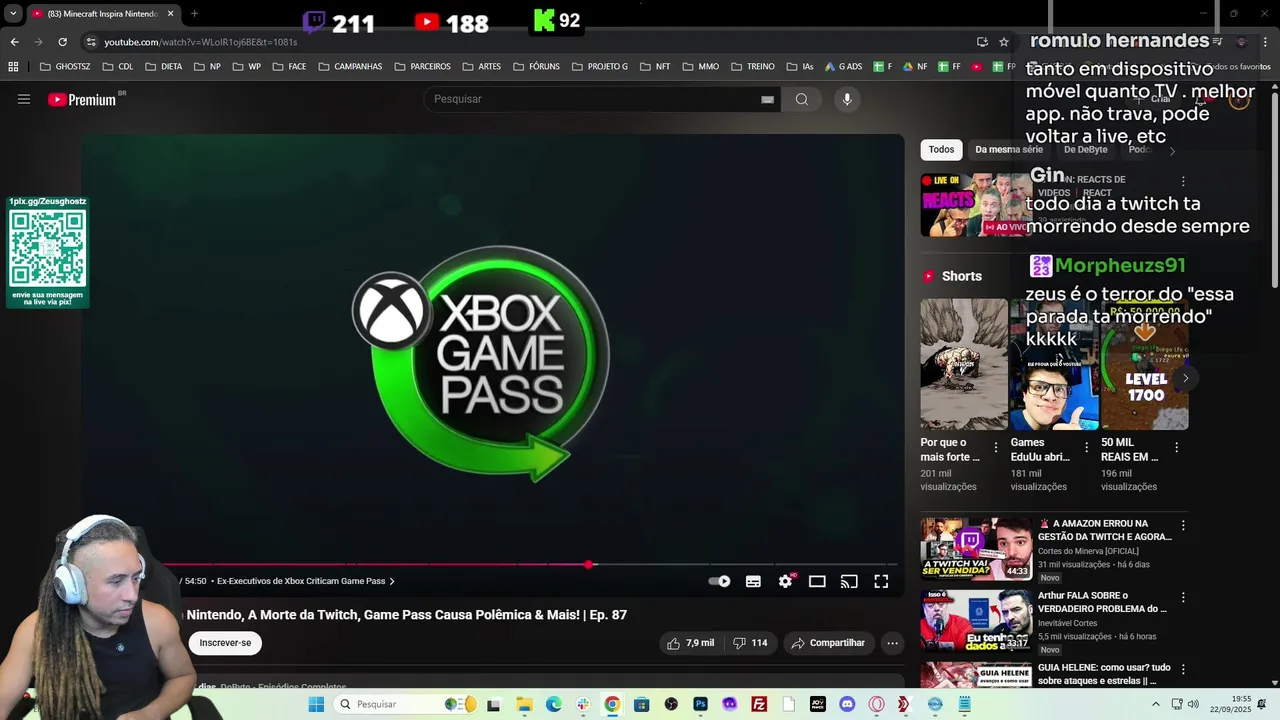Open options for 'Games EduUu abri' Short
1280x720 pixels.
tap(1086, 447)
